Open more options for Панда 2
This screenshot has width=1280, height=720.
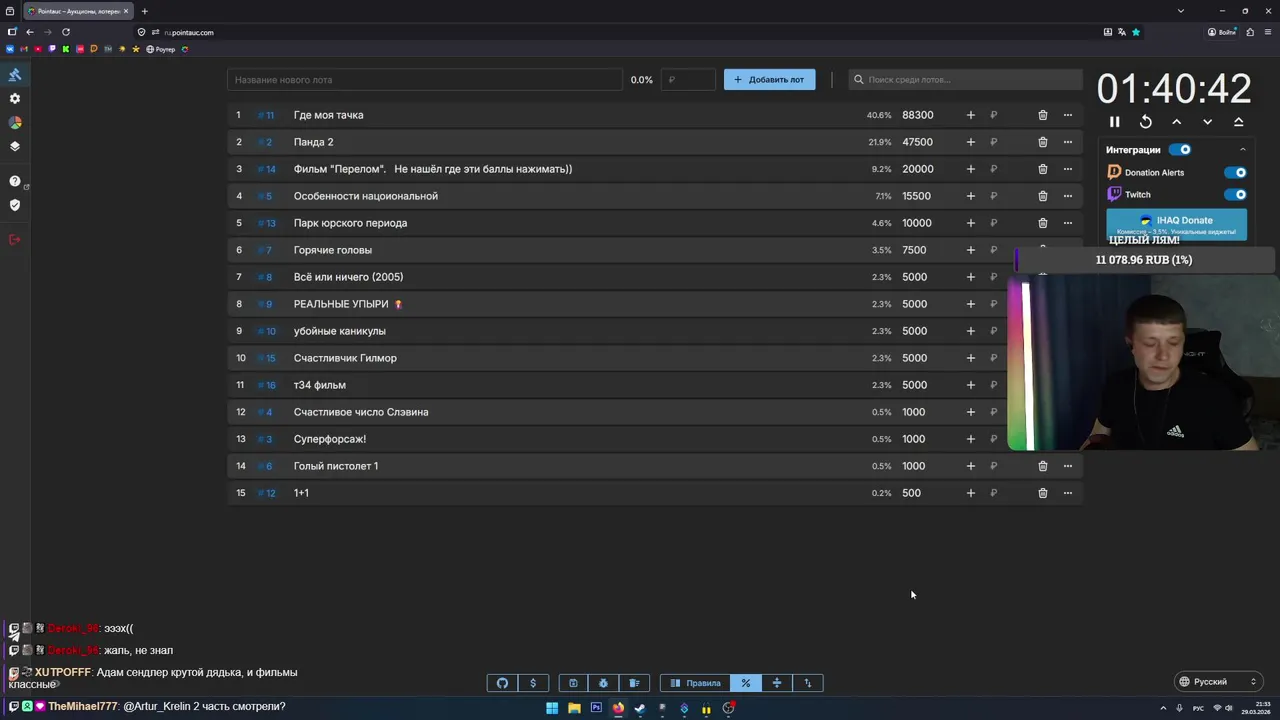pos(1068,142)
